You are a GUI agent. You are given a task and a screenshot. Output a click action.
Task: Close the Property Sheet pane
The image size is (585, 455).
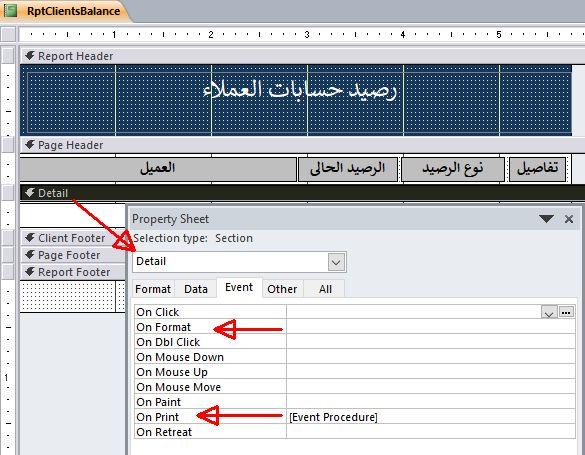coord(569,219)
